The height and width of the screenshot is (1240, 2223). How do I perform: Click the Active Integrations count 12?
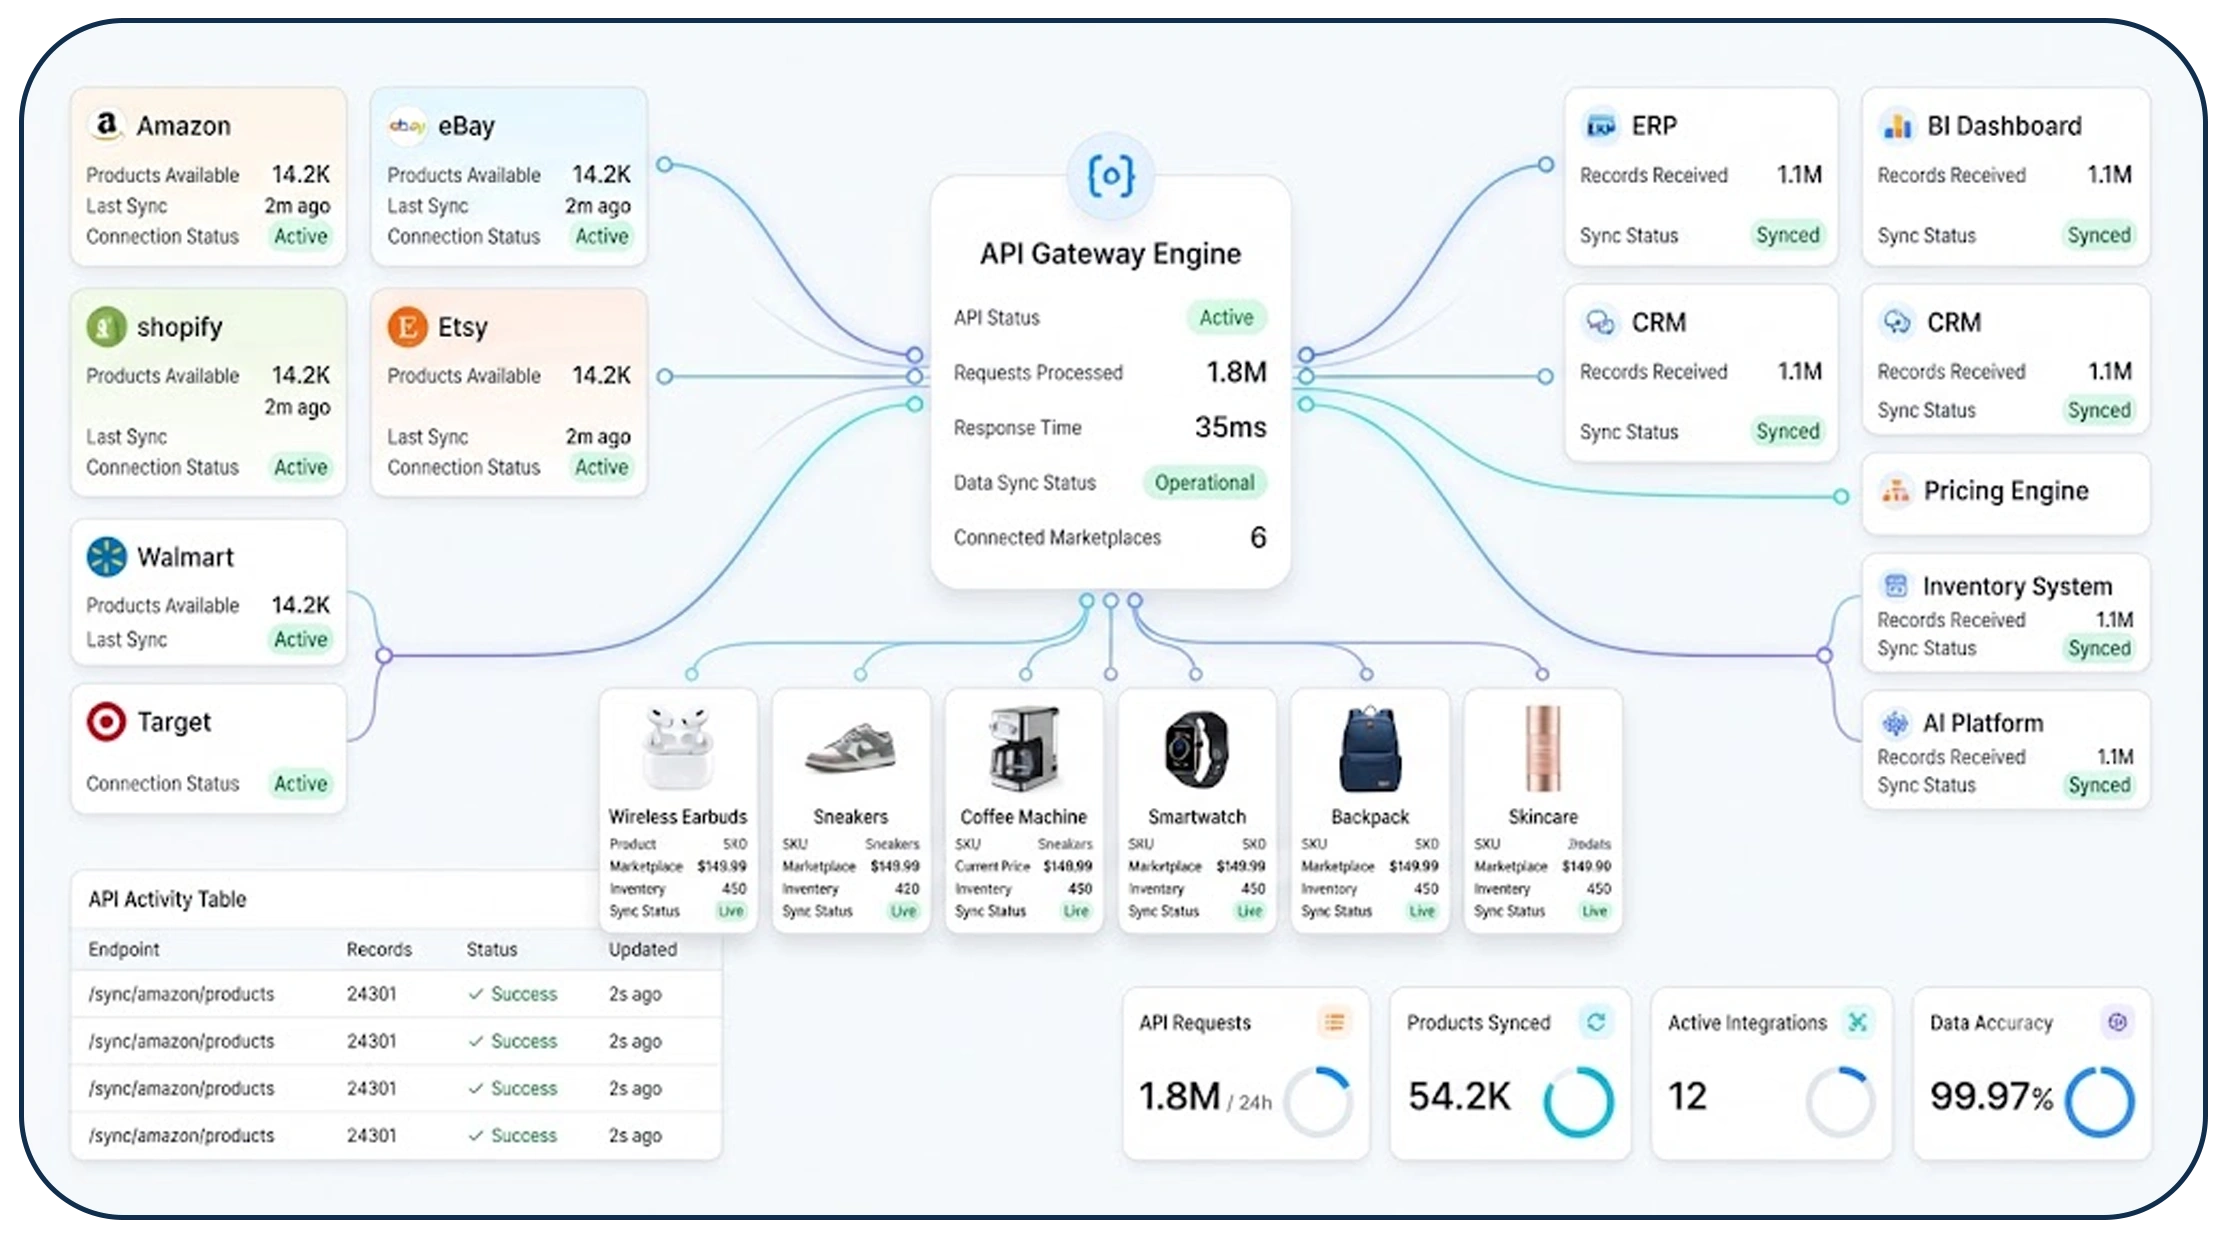point(1687,1097)
